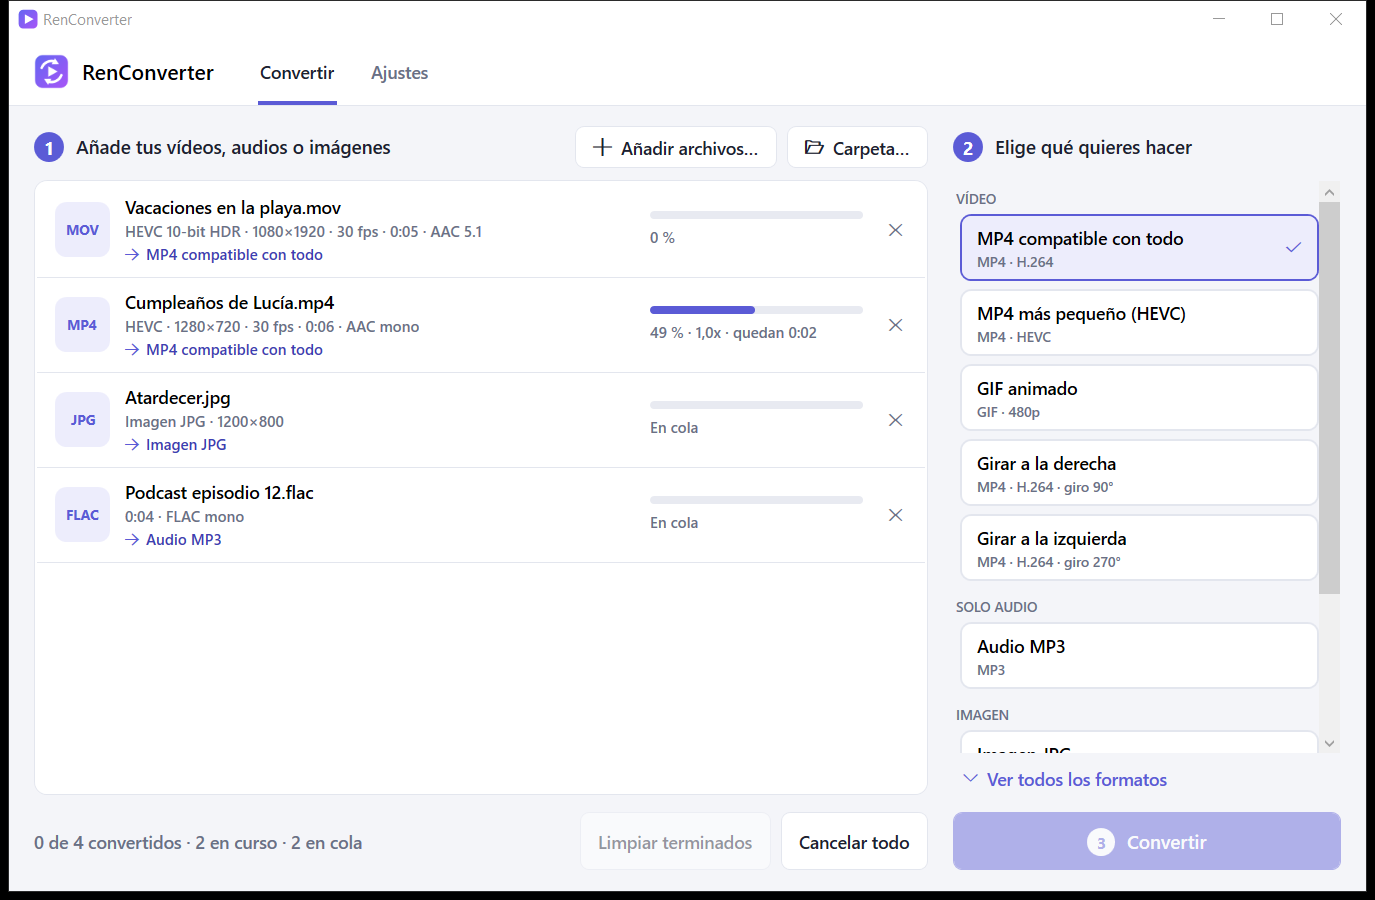Select the Girar a la izquierda preset
The image size is (1375, 900).
click(x=1139, y=548)
